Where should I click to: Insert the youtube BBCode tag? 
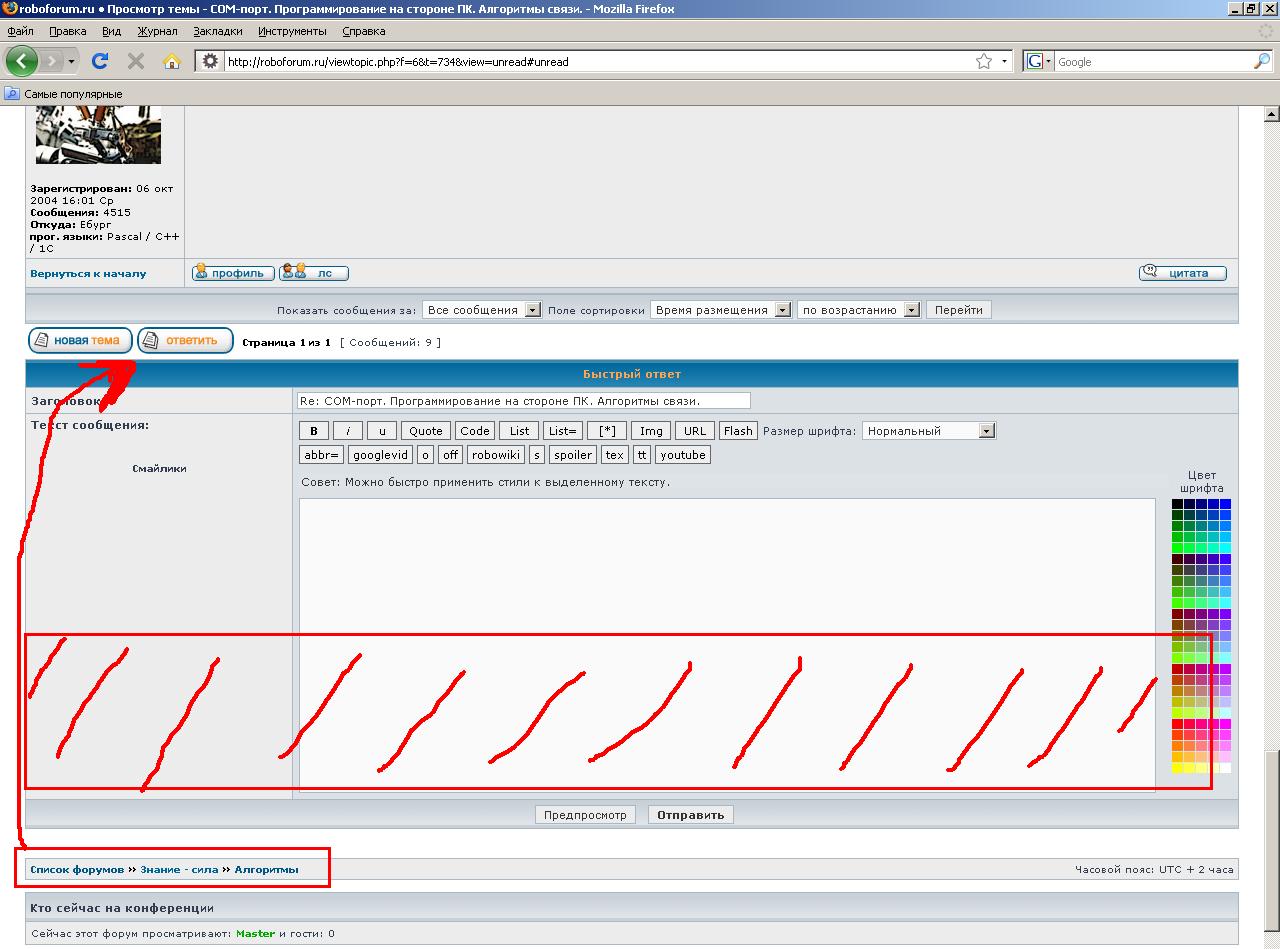[682, 455]
